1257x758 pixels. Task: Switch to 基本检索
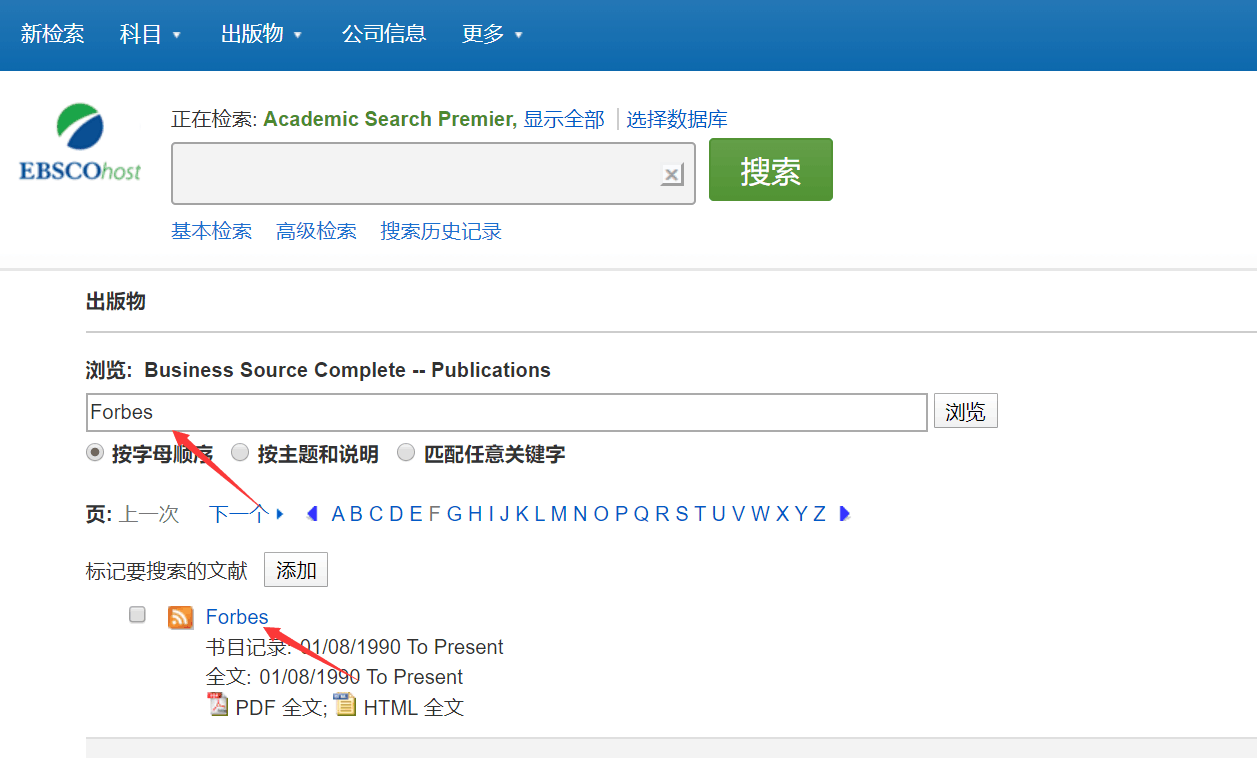(212, 232)
